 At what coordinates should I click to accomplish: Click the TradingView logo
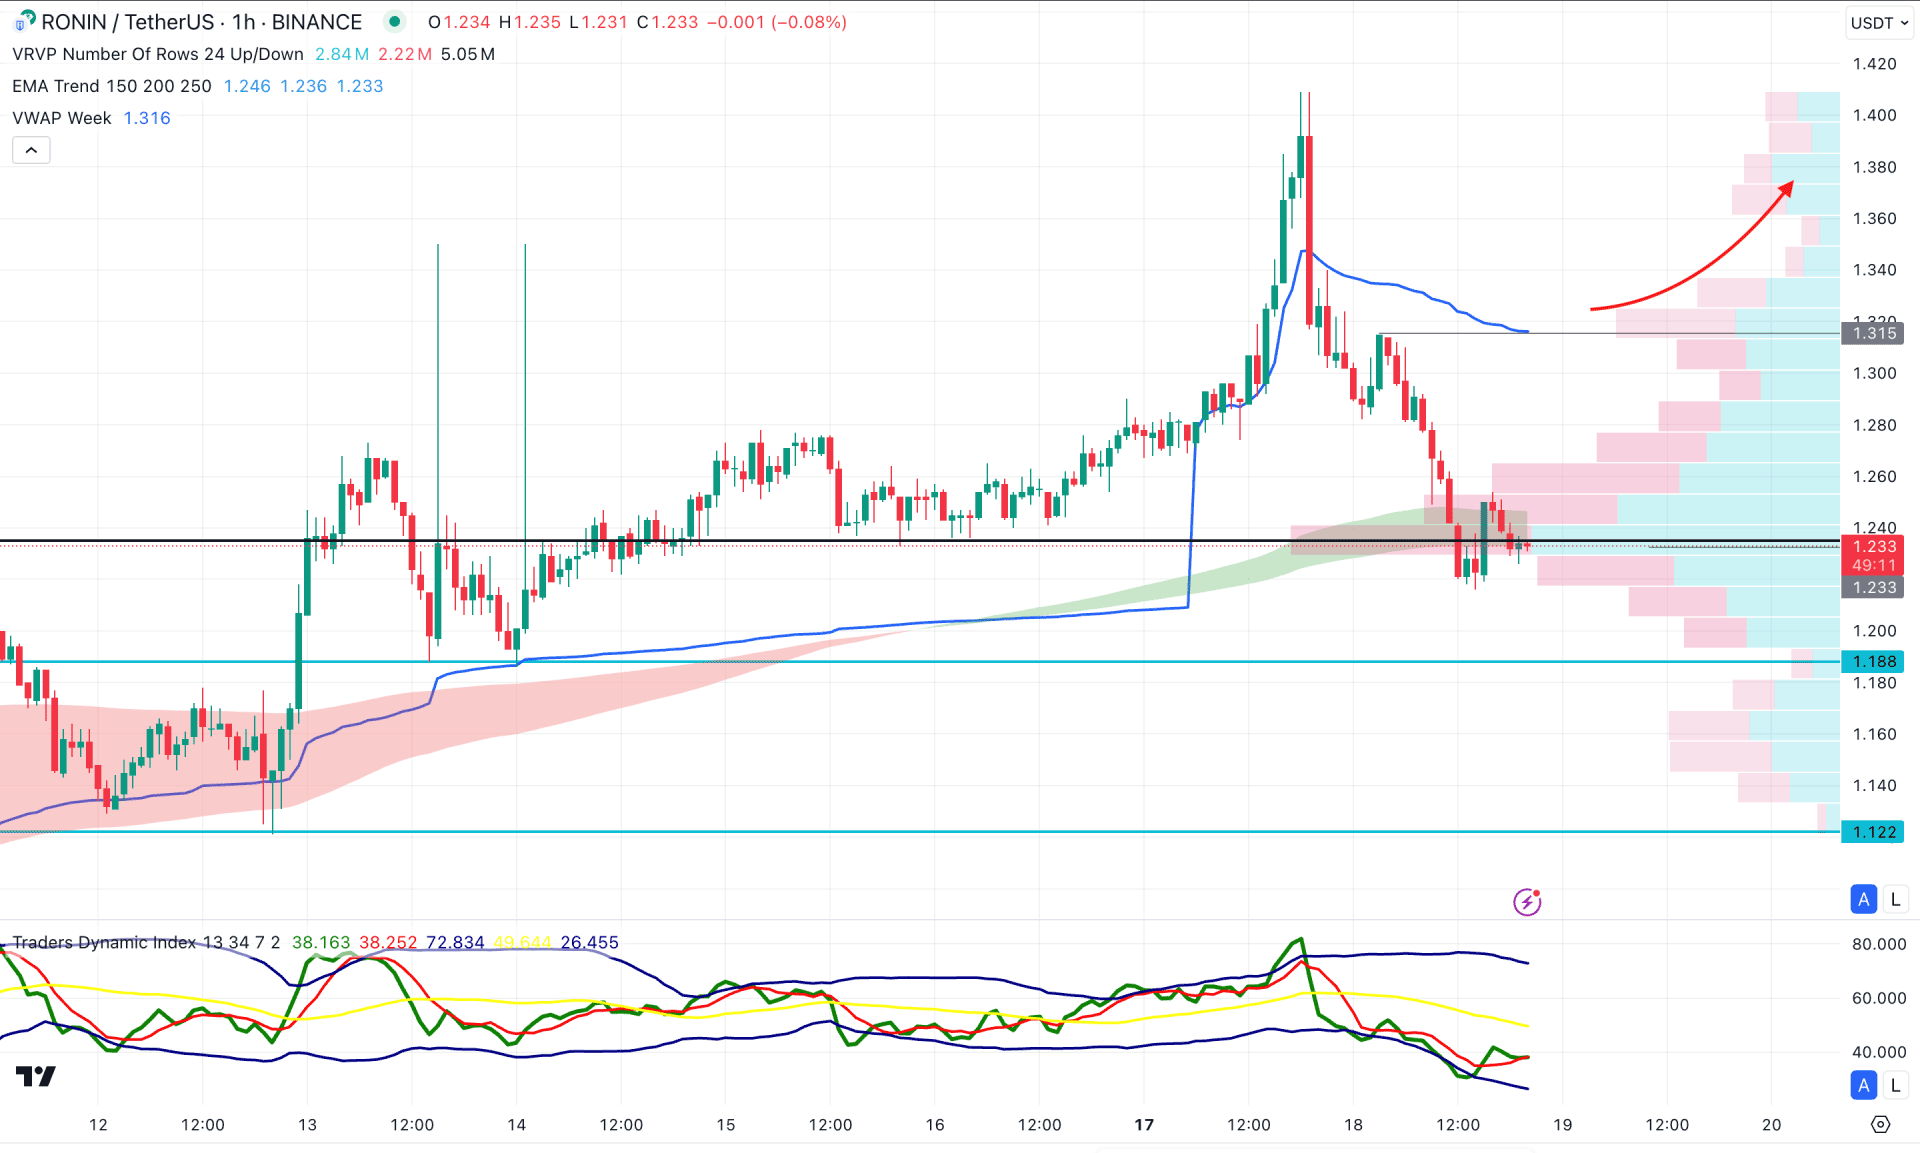point(36,1076)
